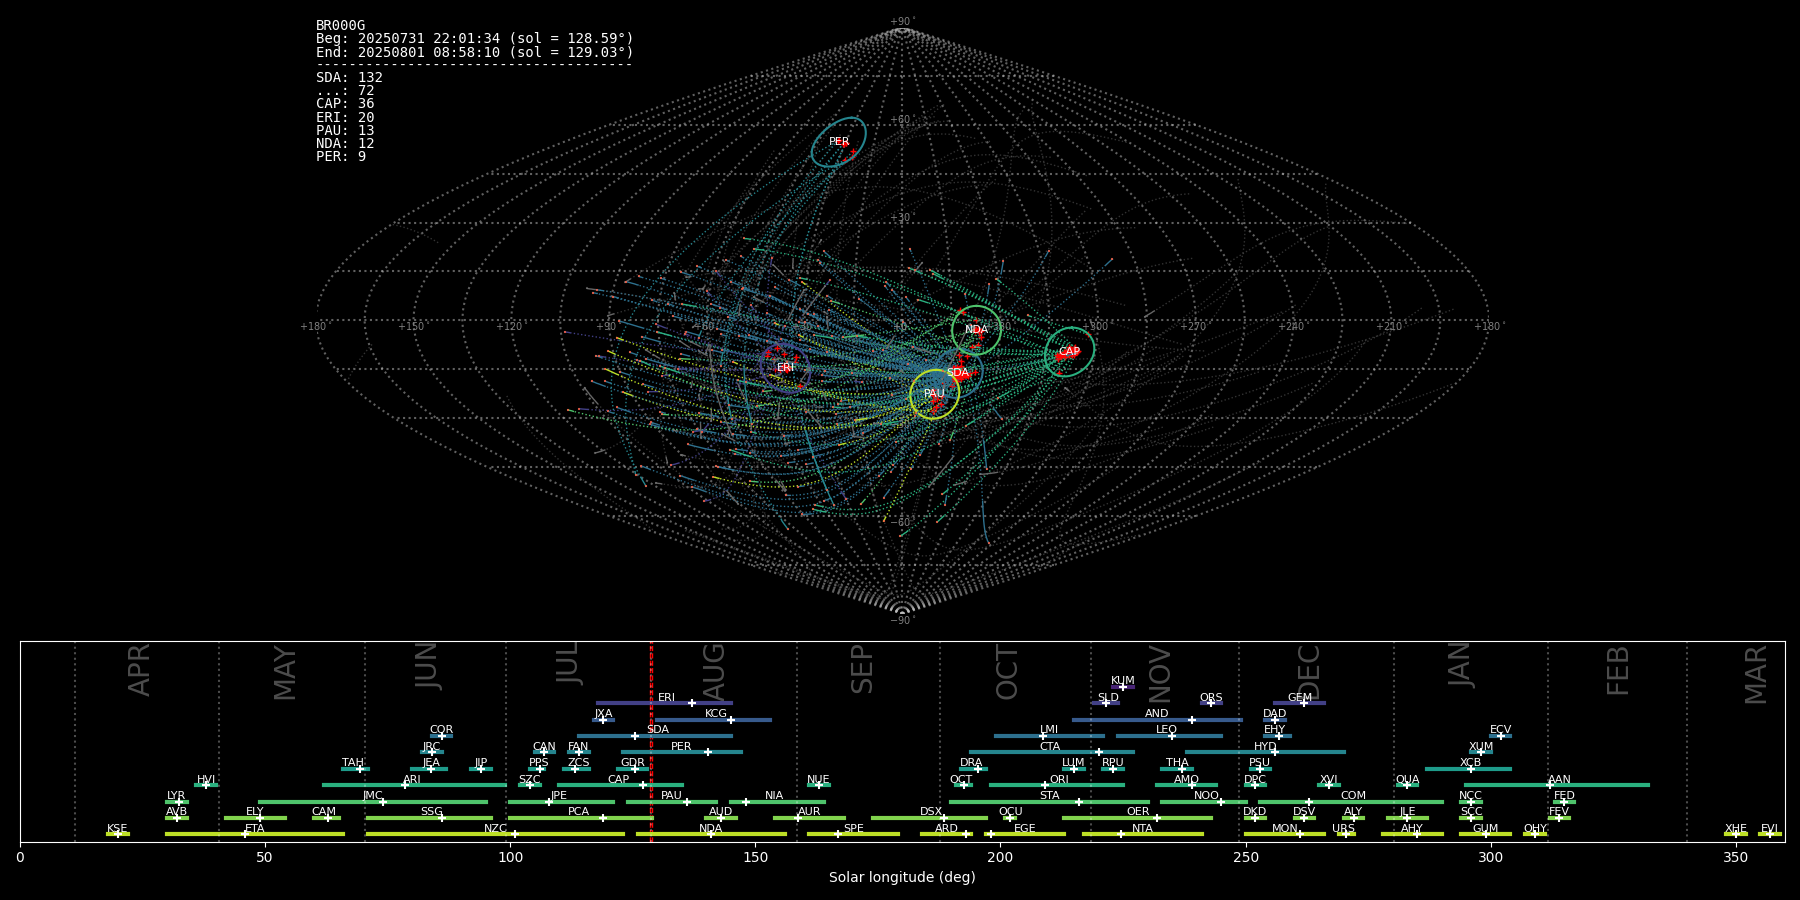Click the XHE shower label
The height and width of the screenshot is (900, 1800).
(1735, 829)
